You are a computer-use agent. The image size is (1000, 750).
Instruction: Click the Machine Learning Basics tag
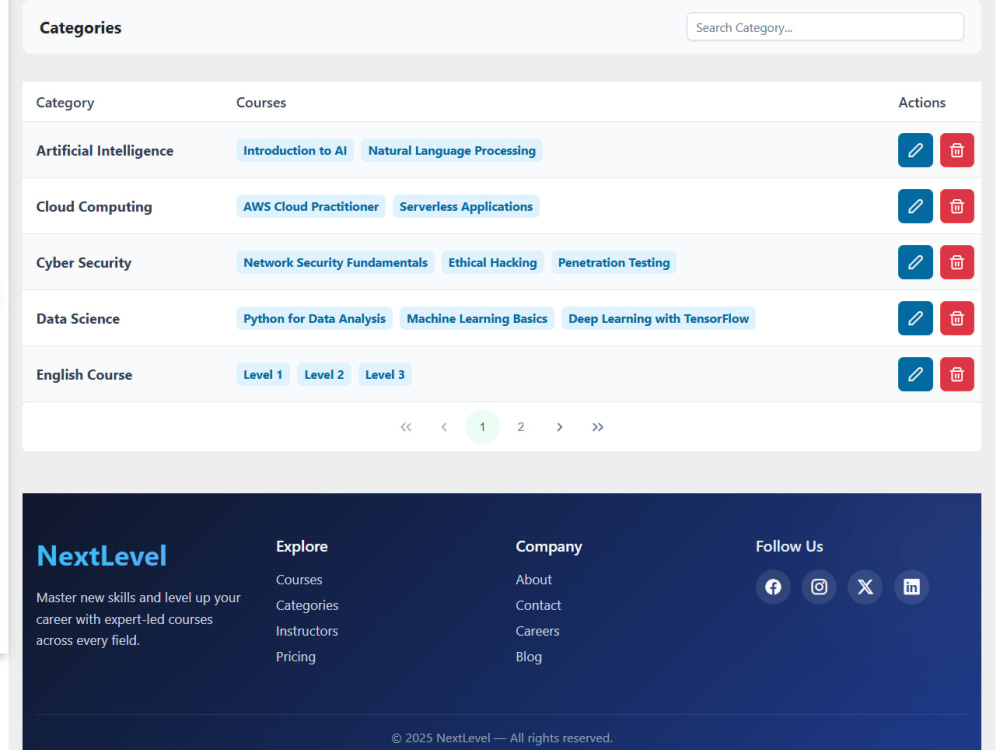coord(476,319)
